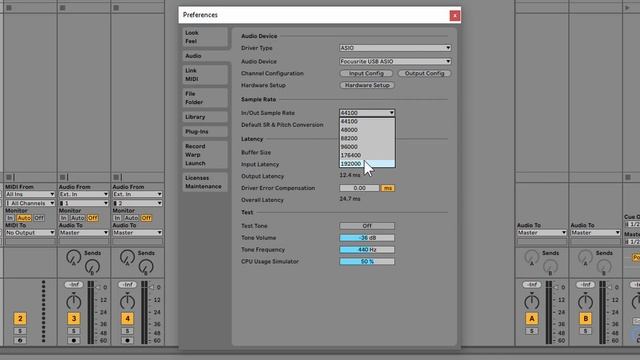Pick 48000 in sample rate list

pos(367,130)
